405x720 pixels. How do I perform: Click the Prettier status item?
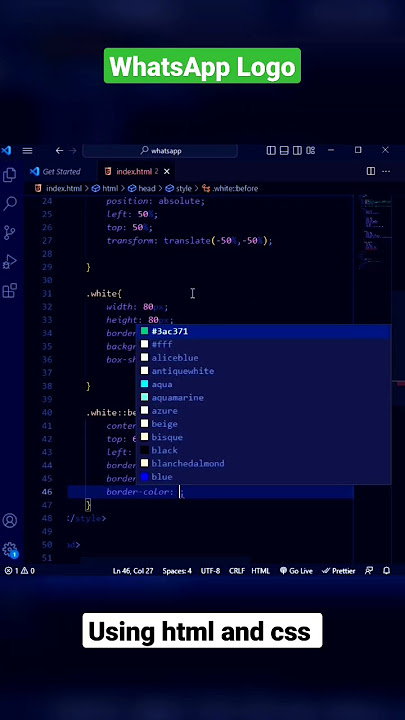pos(339,571)
